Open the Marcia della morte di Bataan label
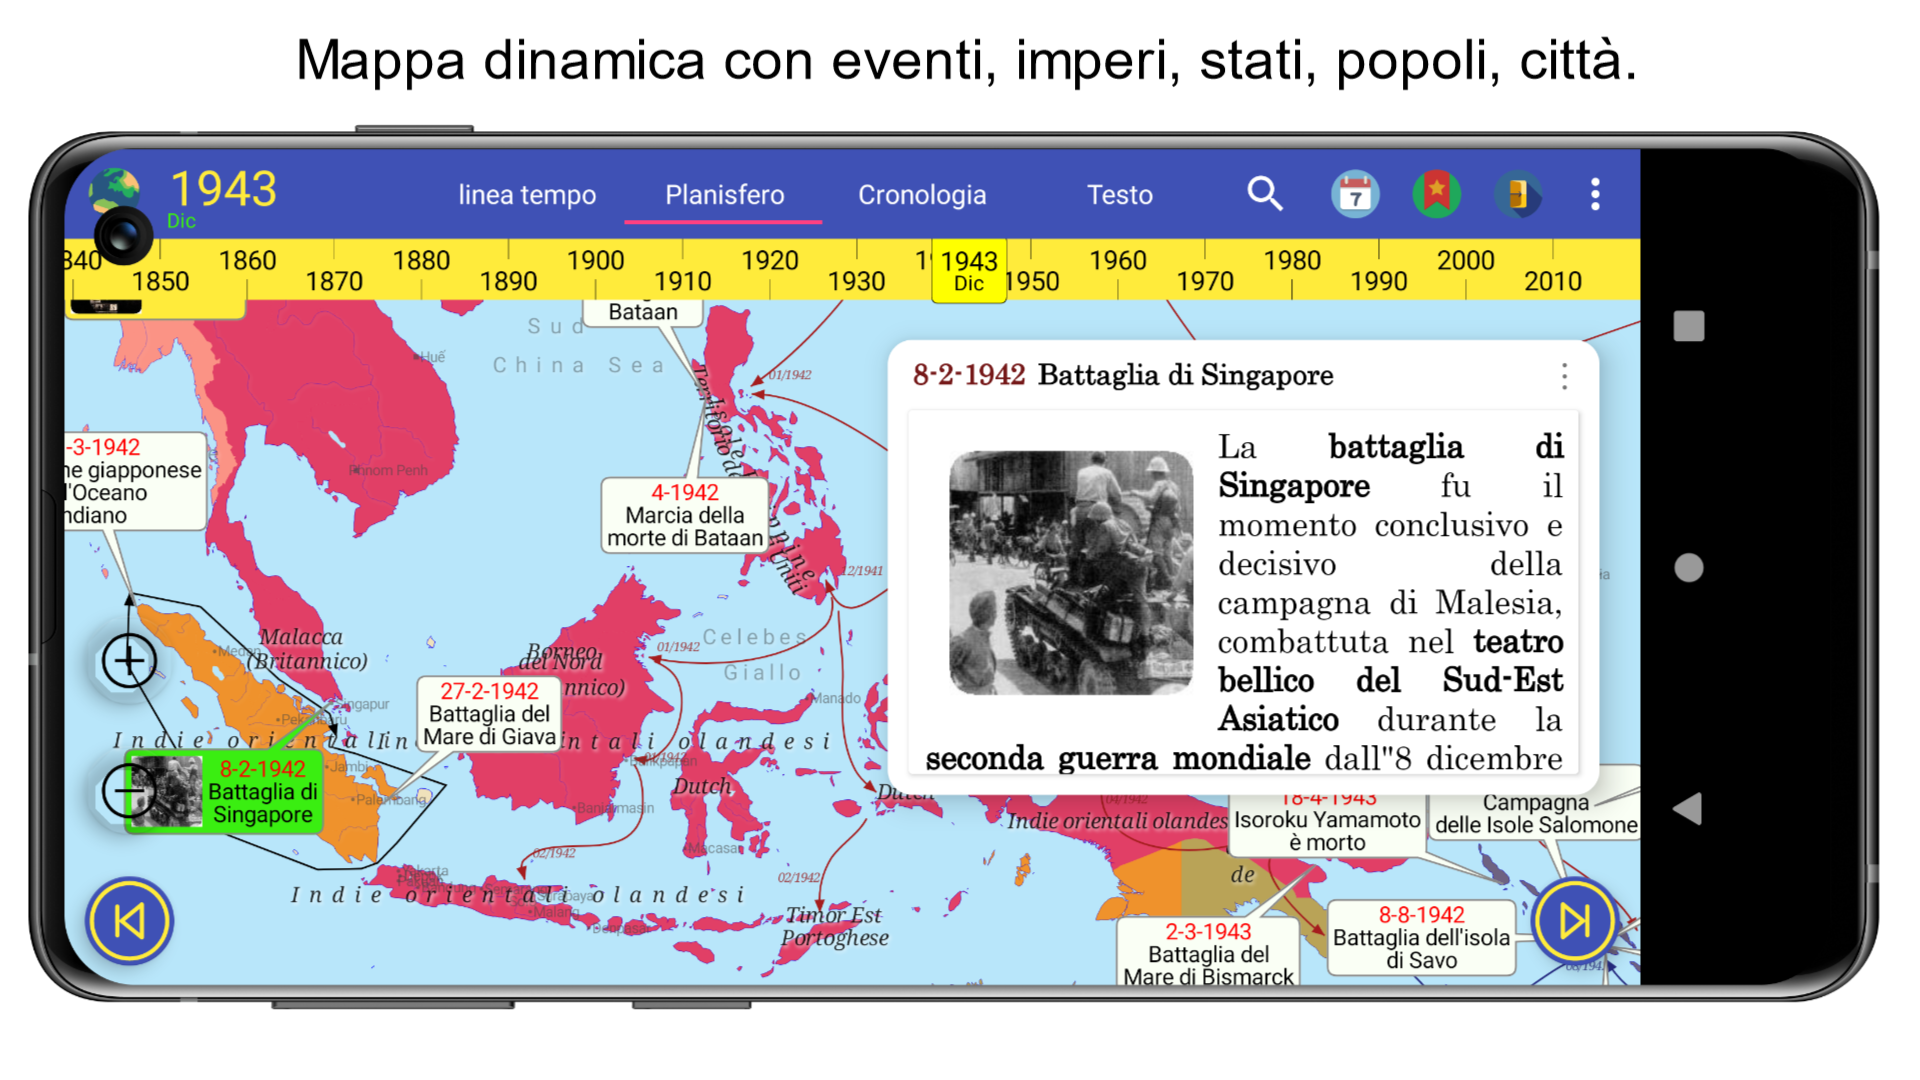1920x1080 pixels. 685,515
